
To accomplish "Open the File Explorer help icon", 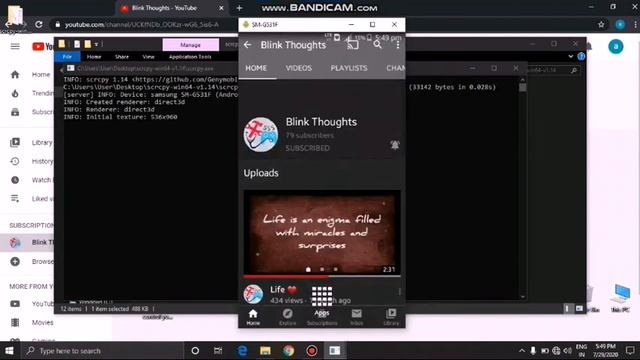I will 581,56.
